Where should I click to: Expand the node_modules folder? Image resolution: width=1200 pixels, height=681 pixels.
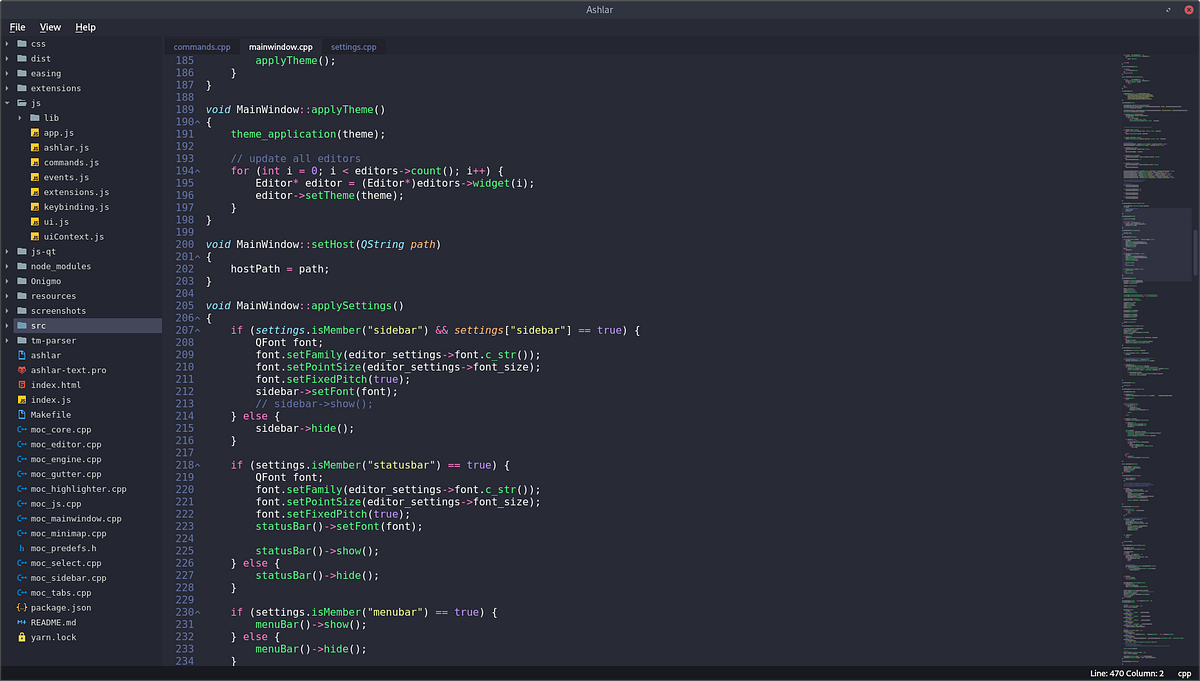click(8, 266)
